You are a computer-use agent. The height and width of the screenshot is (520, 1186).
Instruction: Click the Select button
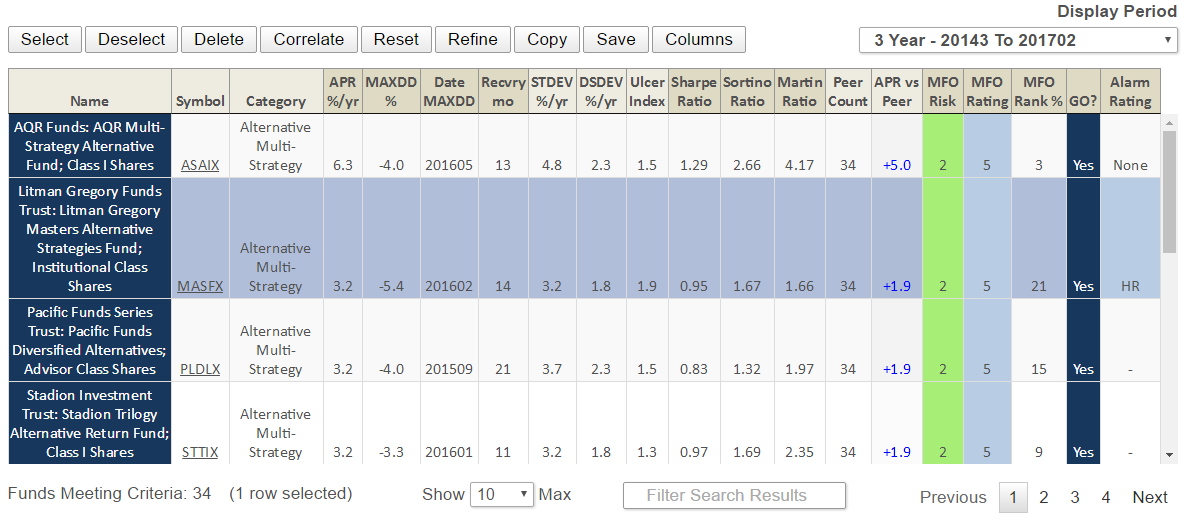(x=45, y=39)
